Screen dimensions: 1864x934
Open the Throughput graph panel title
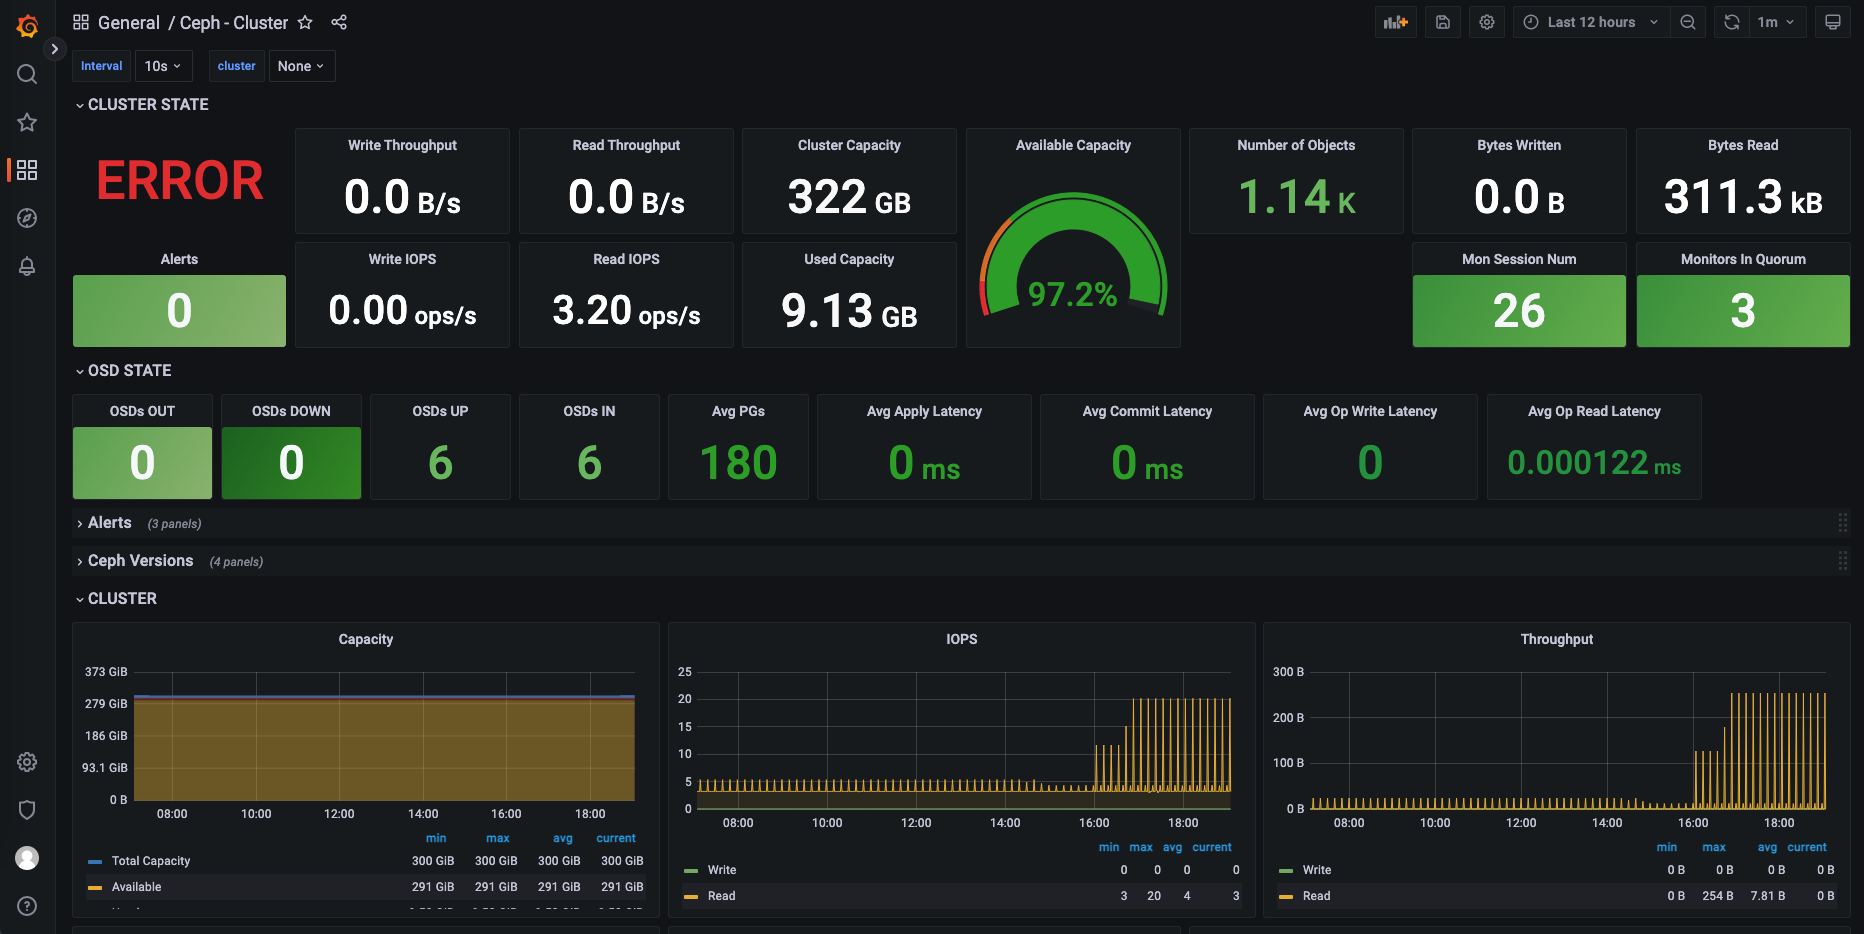click(1557, 639)
